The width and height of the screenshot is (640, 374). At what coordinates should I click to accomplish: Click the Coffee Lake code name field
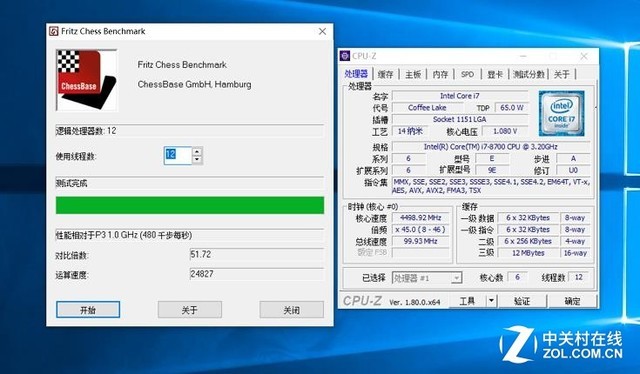(x=427, y=107)
